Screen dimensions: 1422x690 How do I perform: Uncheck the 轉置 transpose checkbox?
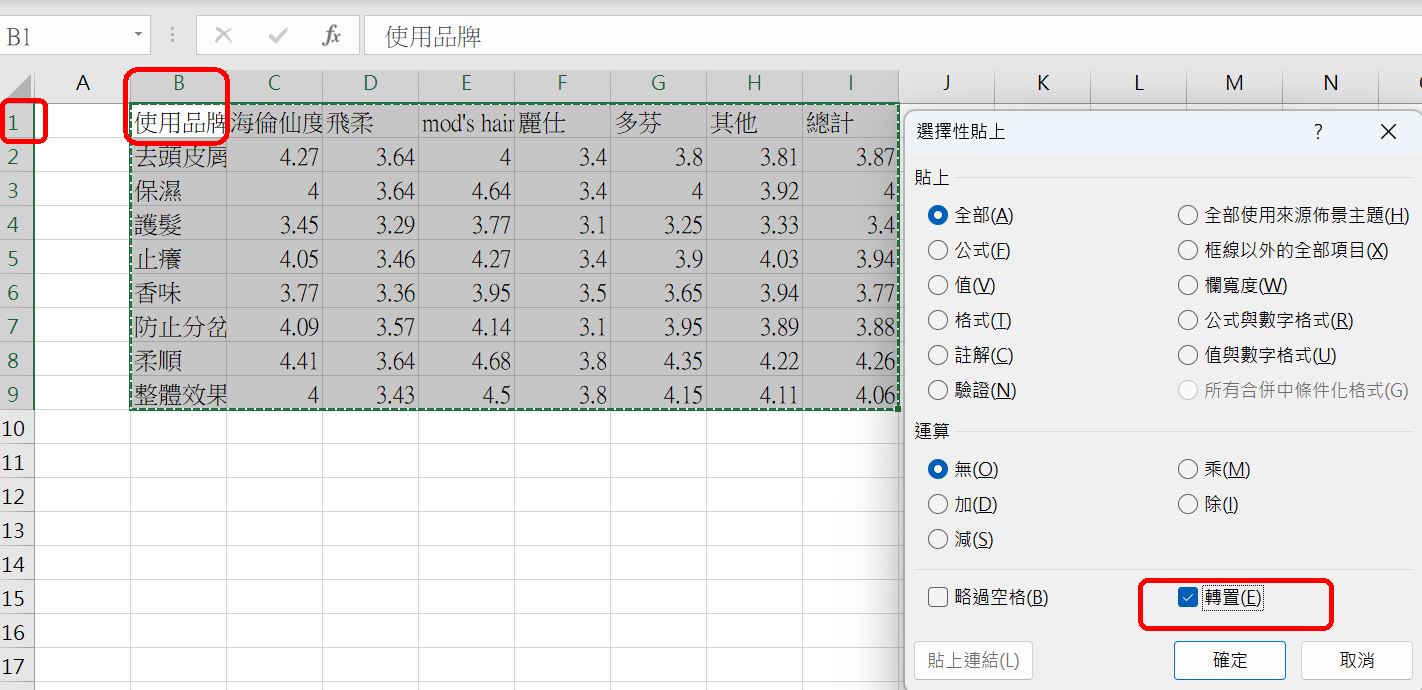pos(1188,598)
